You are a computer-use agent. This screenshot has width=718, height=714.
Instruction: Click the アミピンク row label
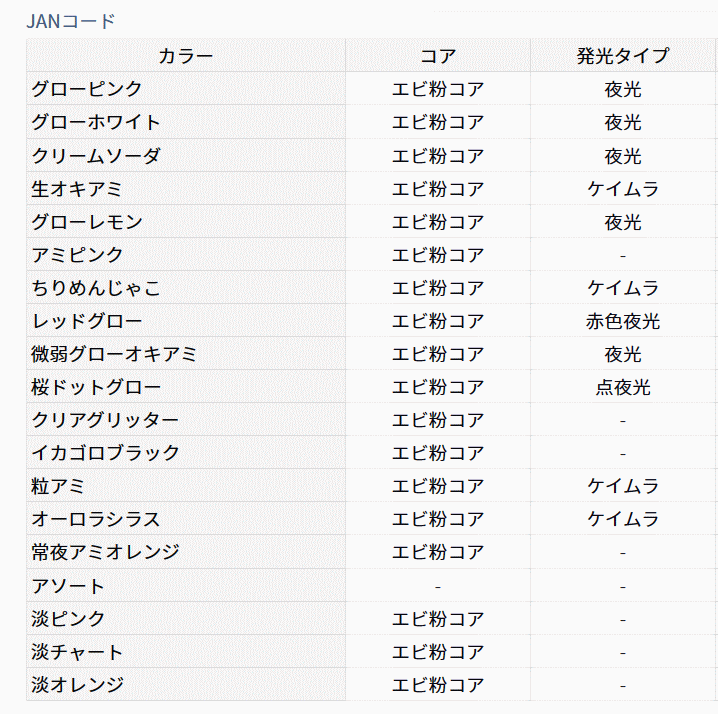(x=77, y=255)
